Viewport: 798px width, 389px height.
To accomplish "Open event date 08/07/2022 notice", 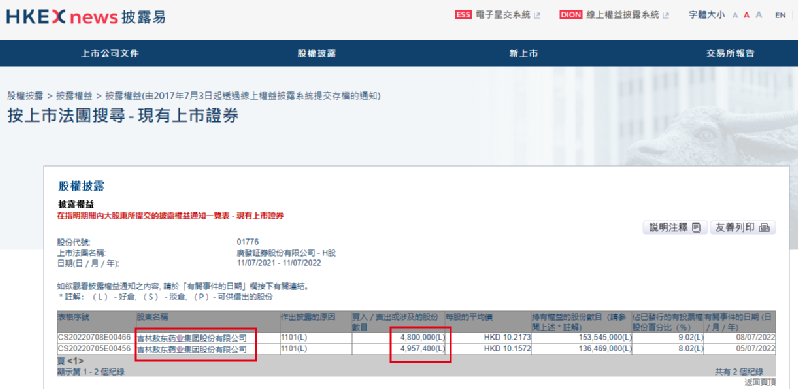I will (x=757, y=338).
